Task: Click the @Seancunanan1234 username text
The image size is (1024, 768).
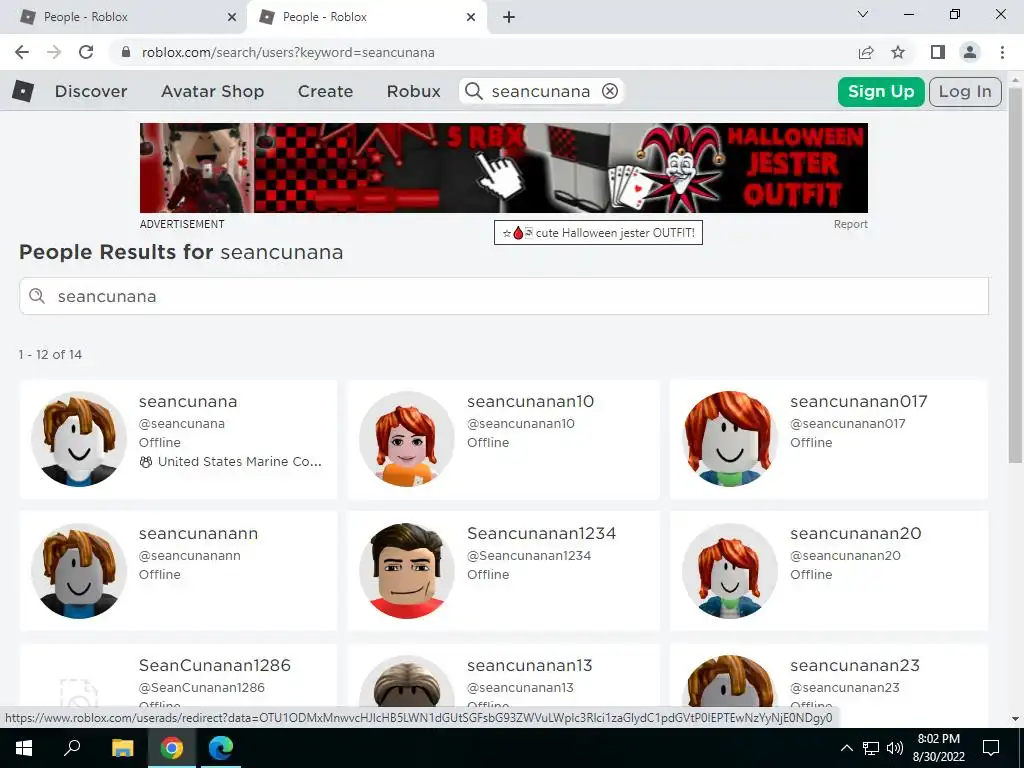Action: click(x=529, y=556)
